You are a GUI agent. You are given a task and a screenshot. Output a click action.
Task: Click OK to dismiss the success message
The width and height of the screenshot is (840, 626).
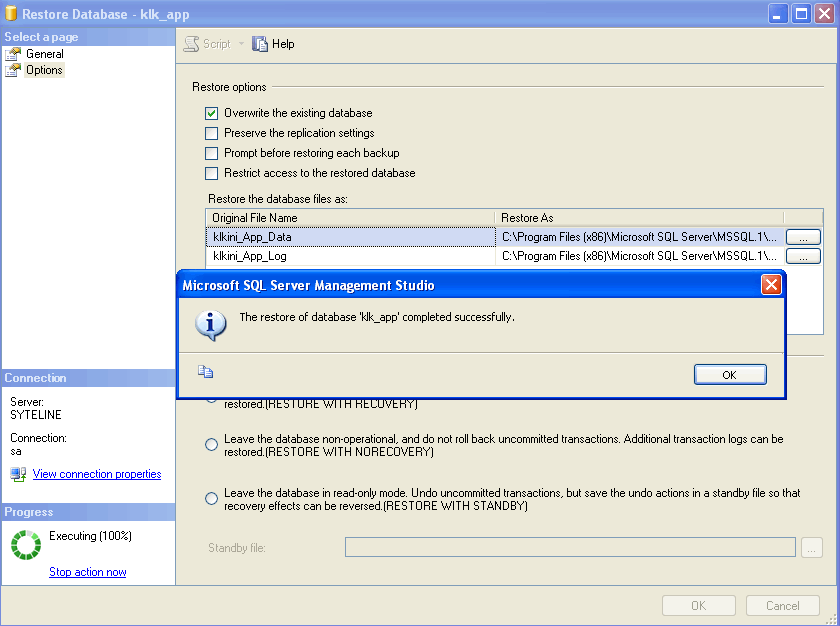730,373
